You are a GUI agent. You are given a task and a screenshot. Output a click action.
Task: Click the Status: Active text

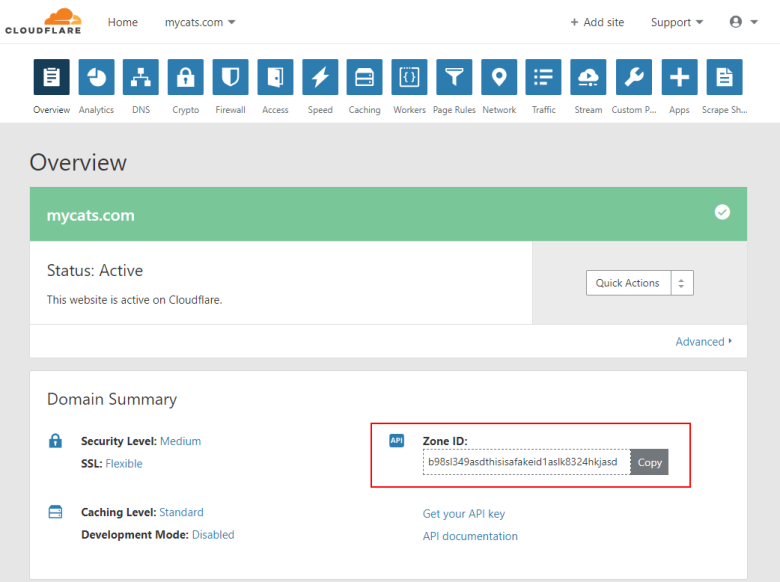[x=95, y=271]
